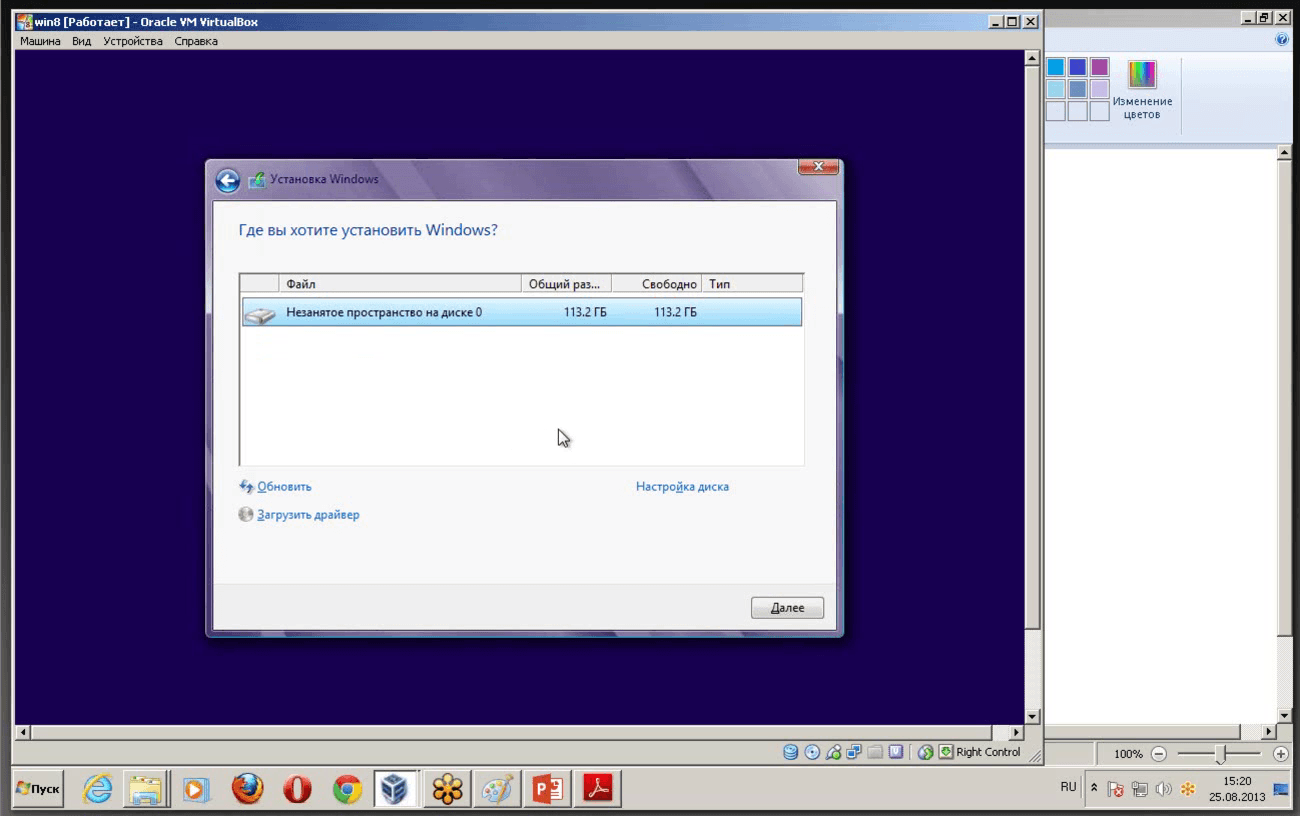Open Internet Explorer from the taskbar
Screen dimensions: 1300x816
[x=97, y=789]
